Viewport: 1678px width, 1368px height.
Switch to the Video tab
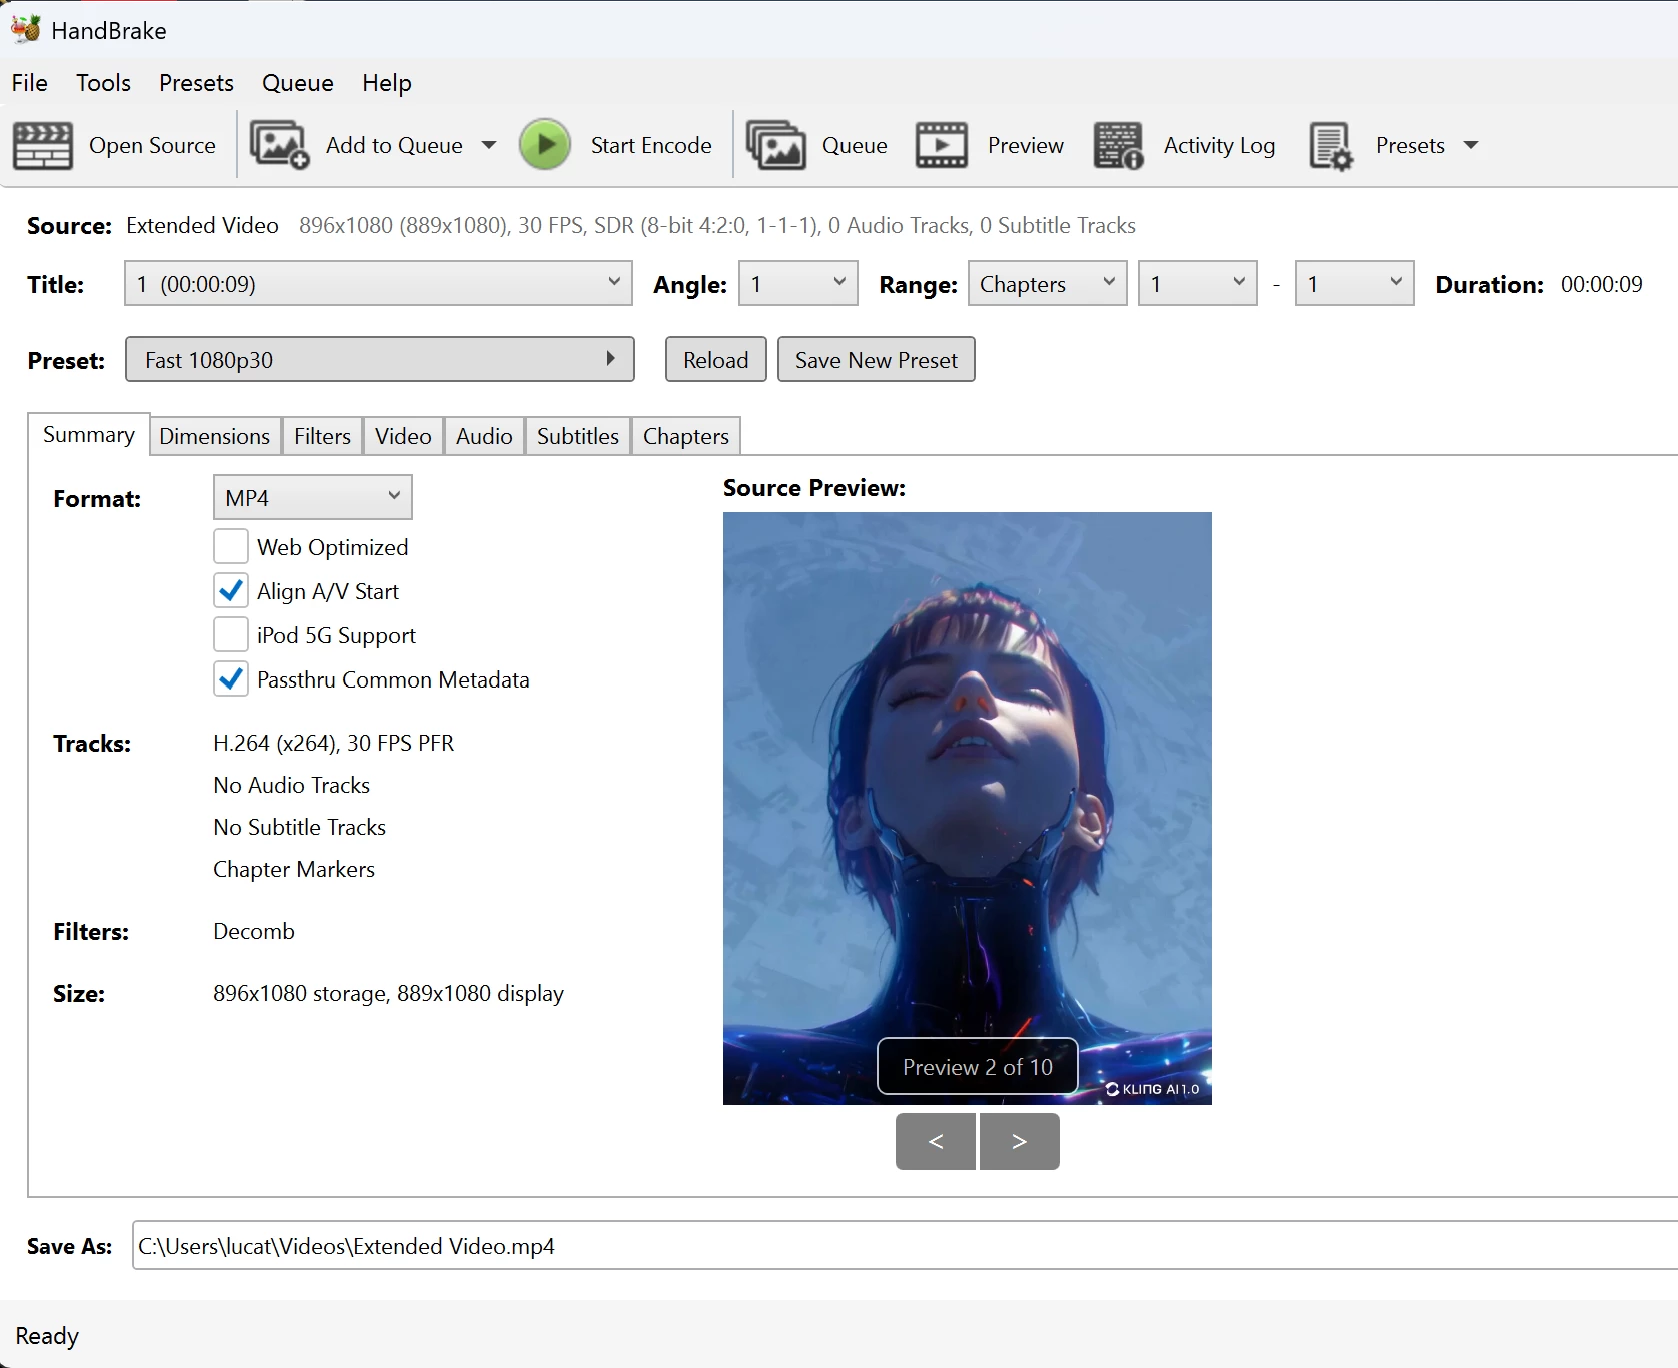point(403,436)
